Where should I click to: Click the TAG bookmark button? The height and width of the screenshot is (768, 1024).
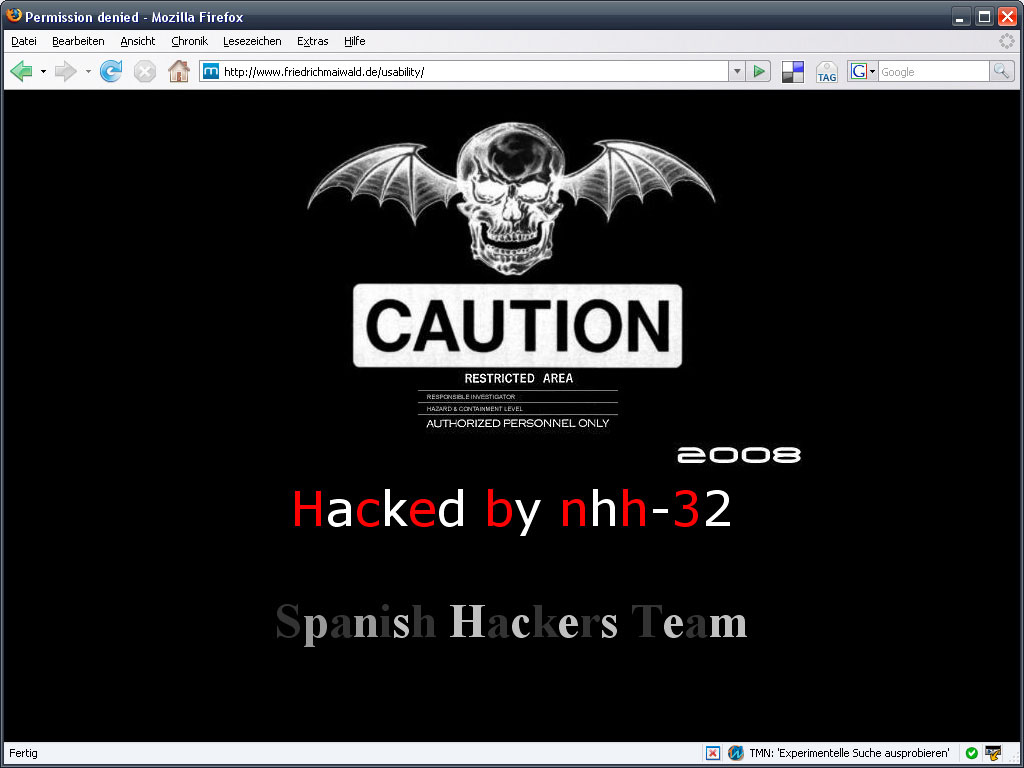(x=827, y=72)
